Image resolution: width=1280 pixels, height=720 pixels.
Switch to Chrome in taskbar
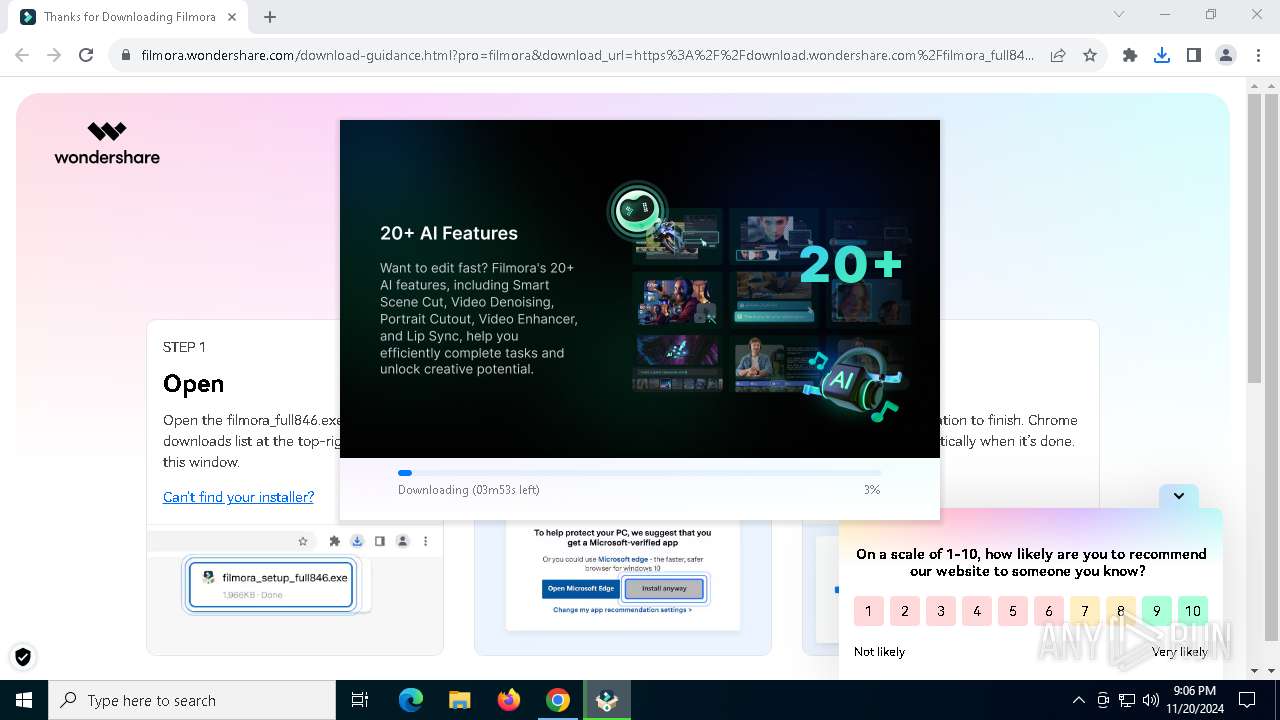click(x=558, y=700)
